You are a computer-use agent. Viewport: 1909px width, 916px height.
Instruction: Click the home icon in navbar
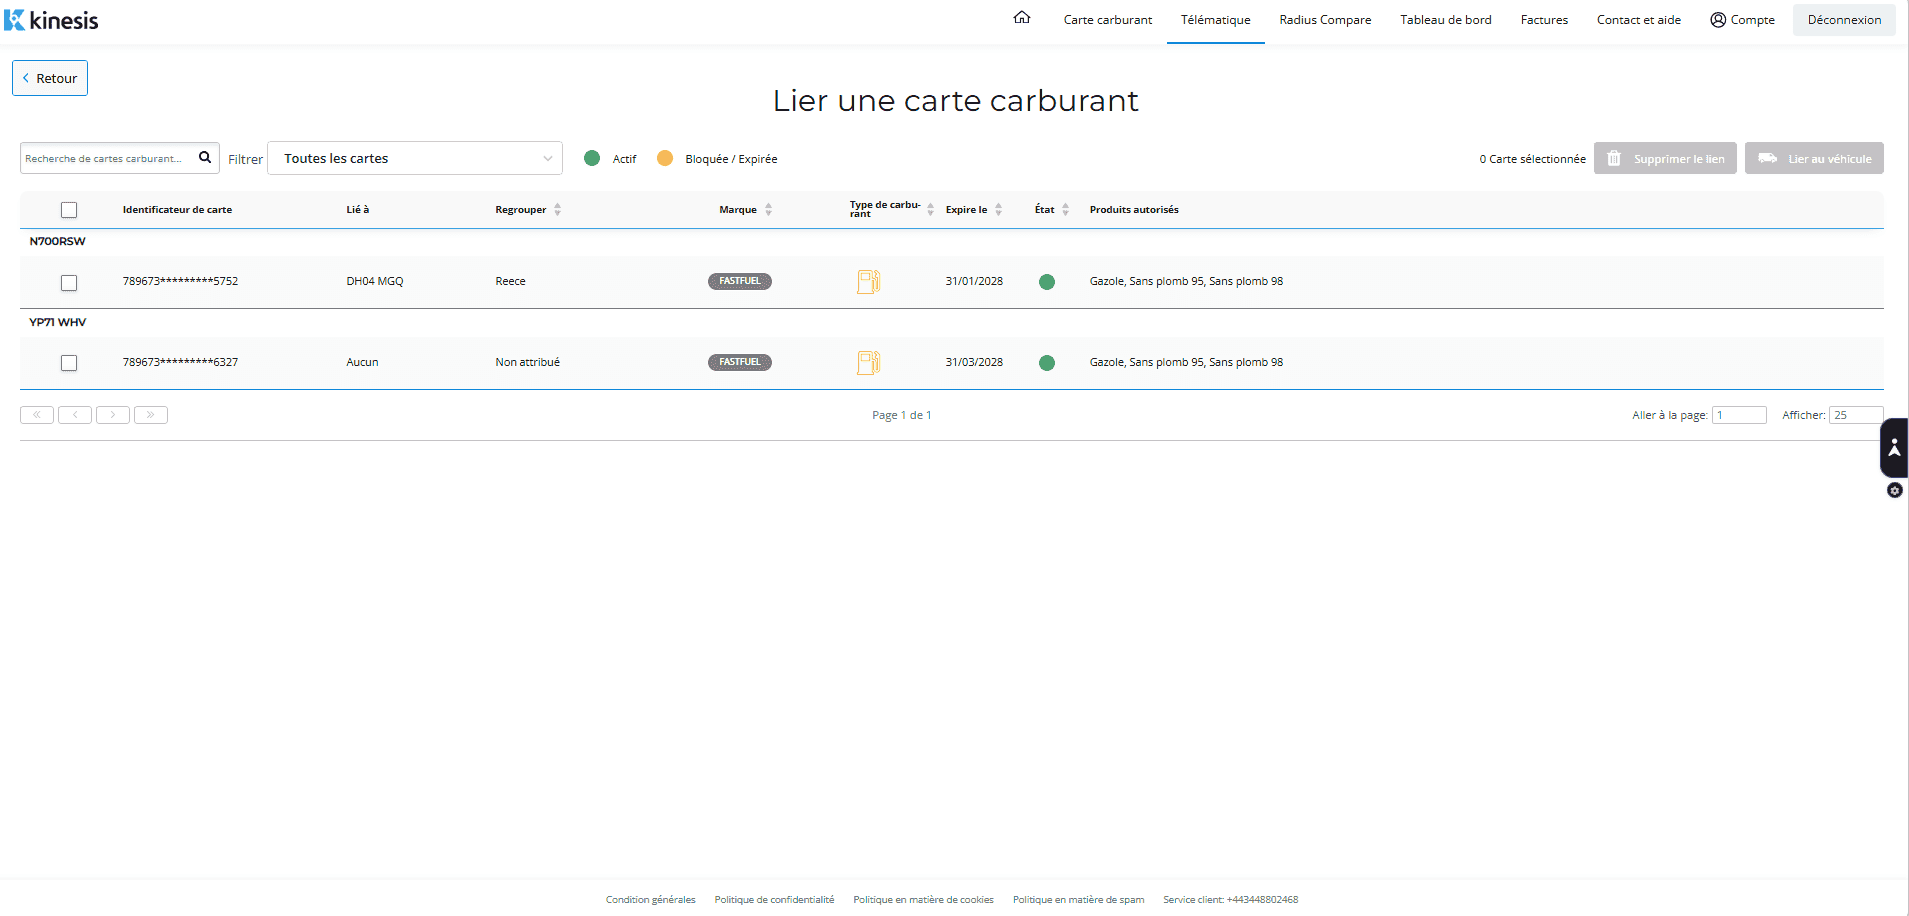tap(1021, 18)
